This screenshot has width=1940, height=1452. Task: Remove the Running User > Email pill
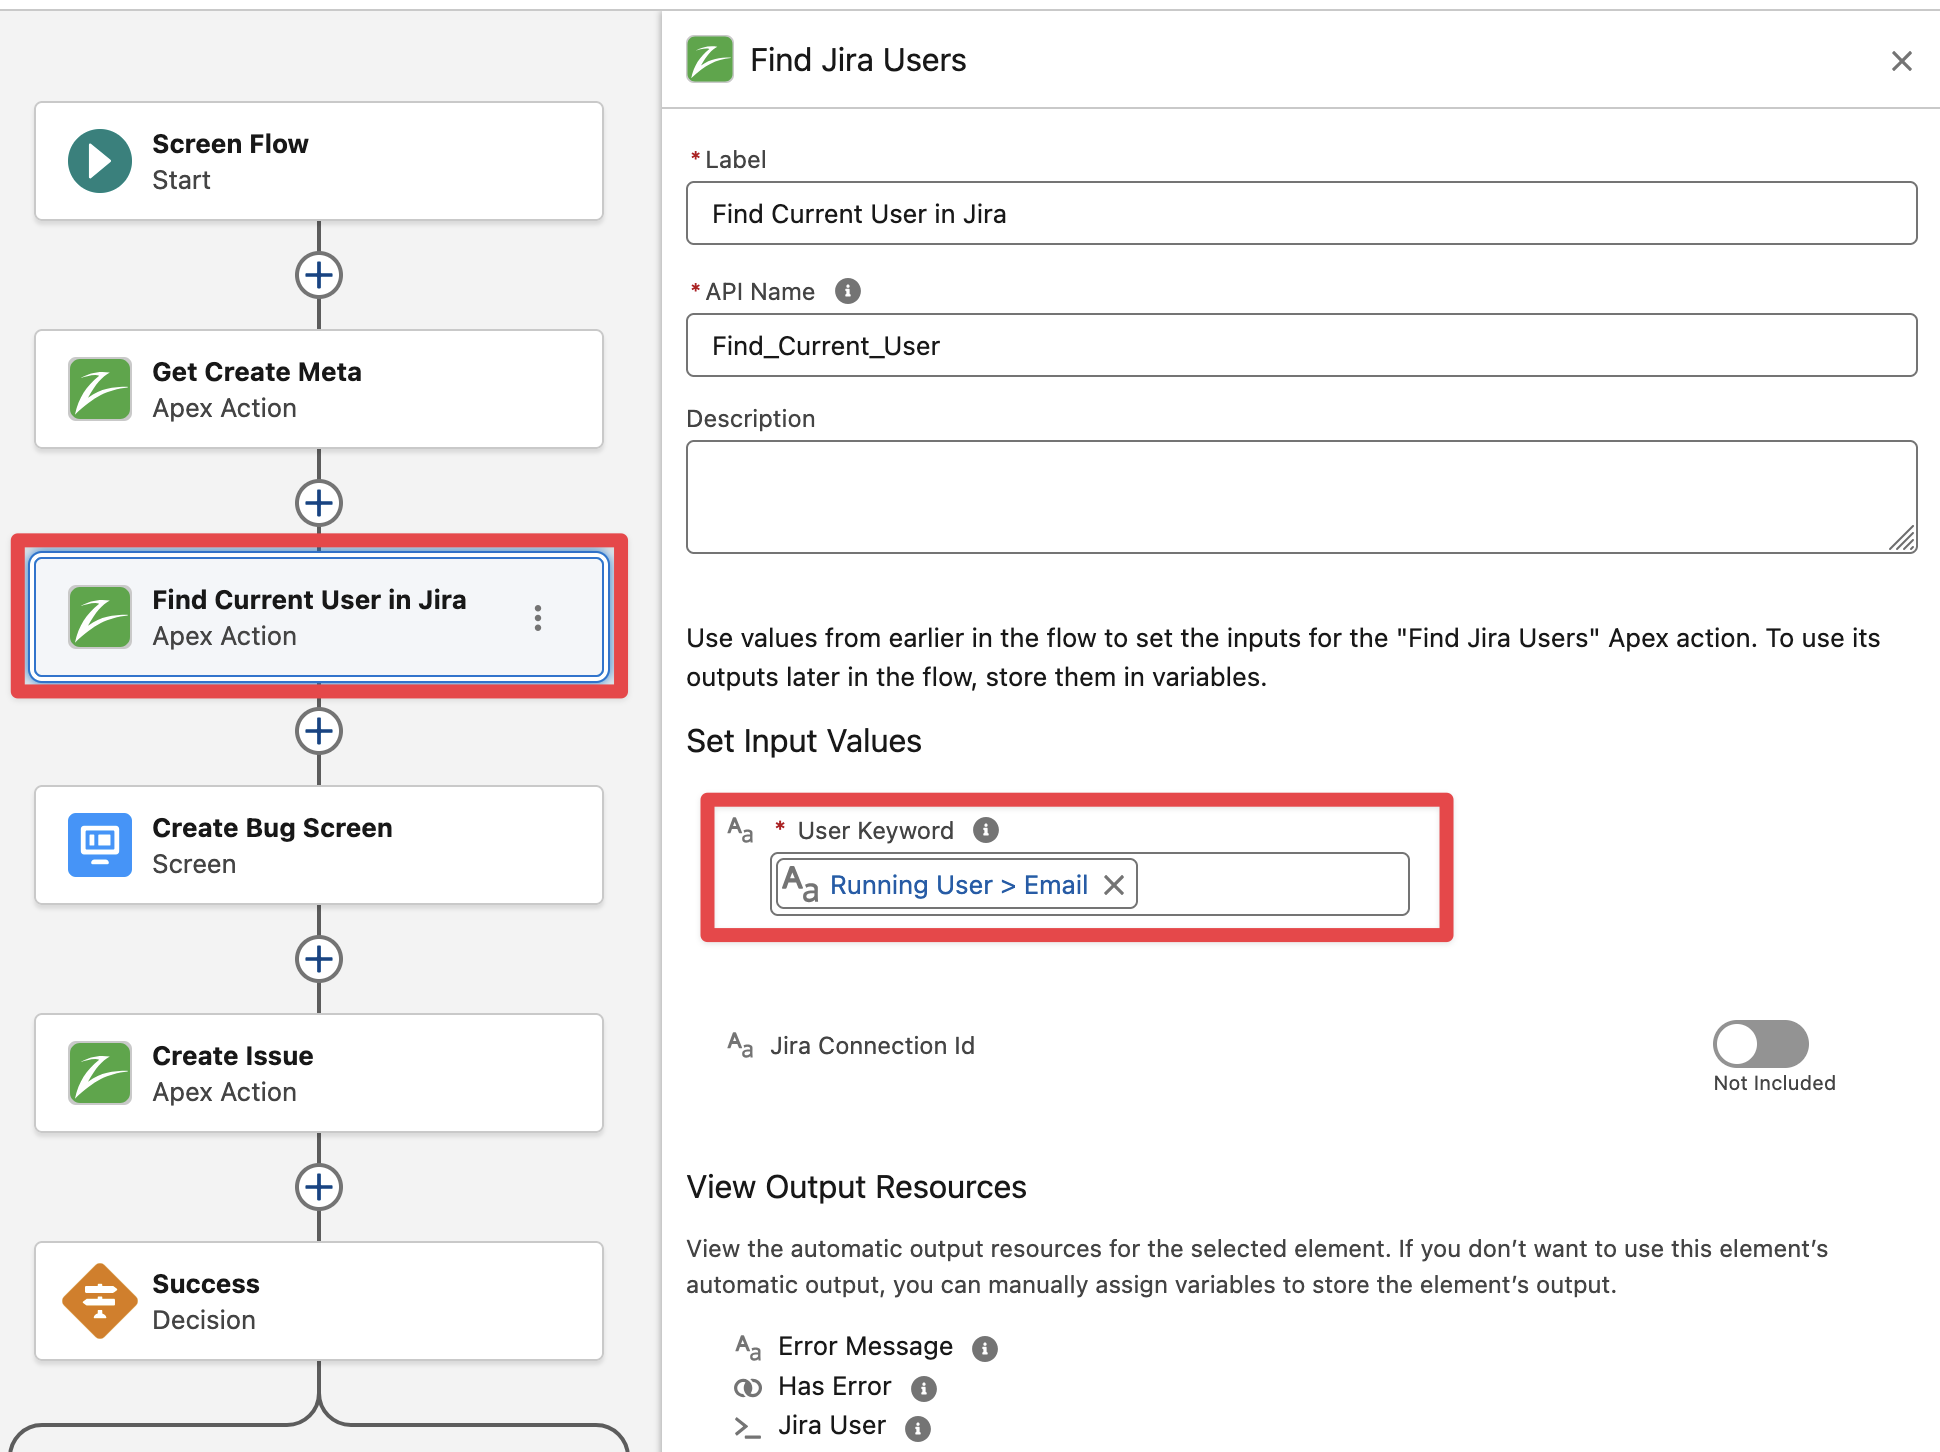point(1114,885)
